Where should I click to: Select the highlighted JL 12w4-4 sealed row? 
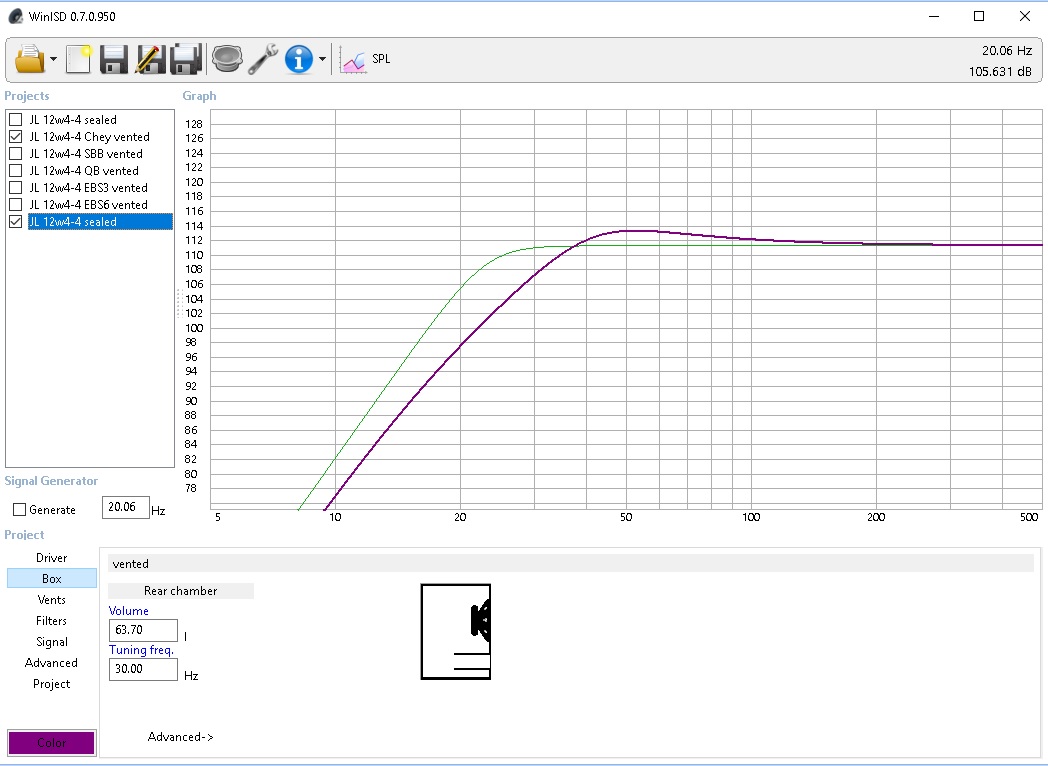(x=100, y=222)
